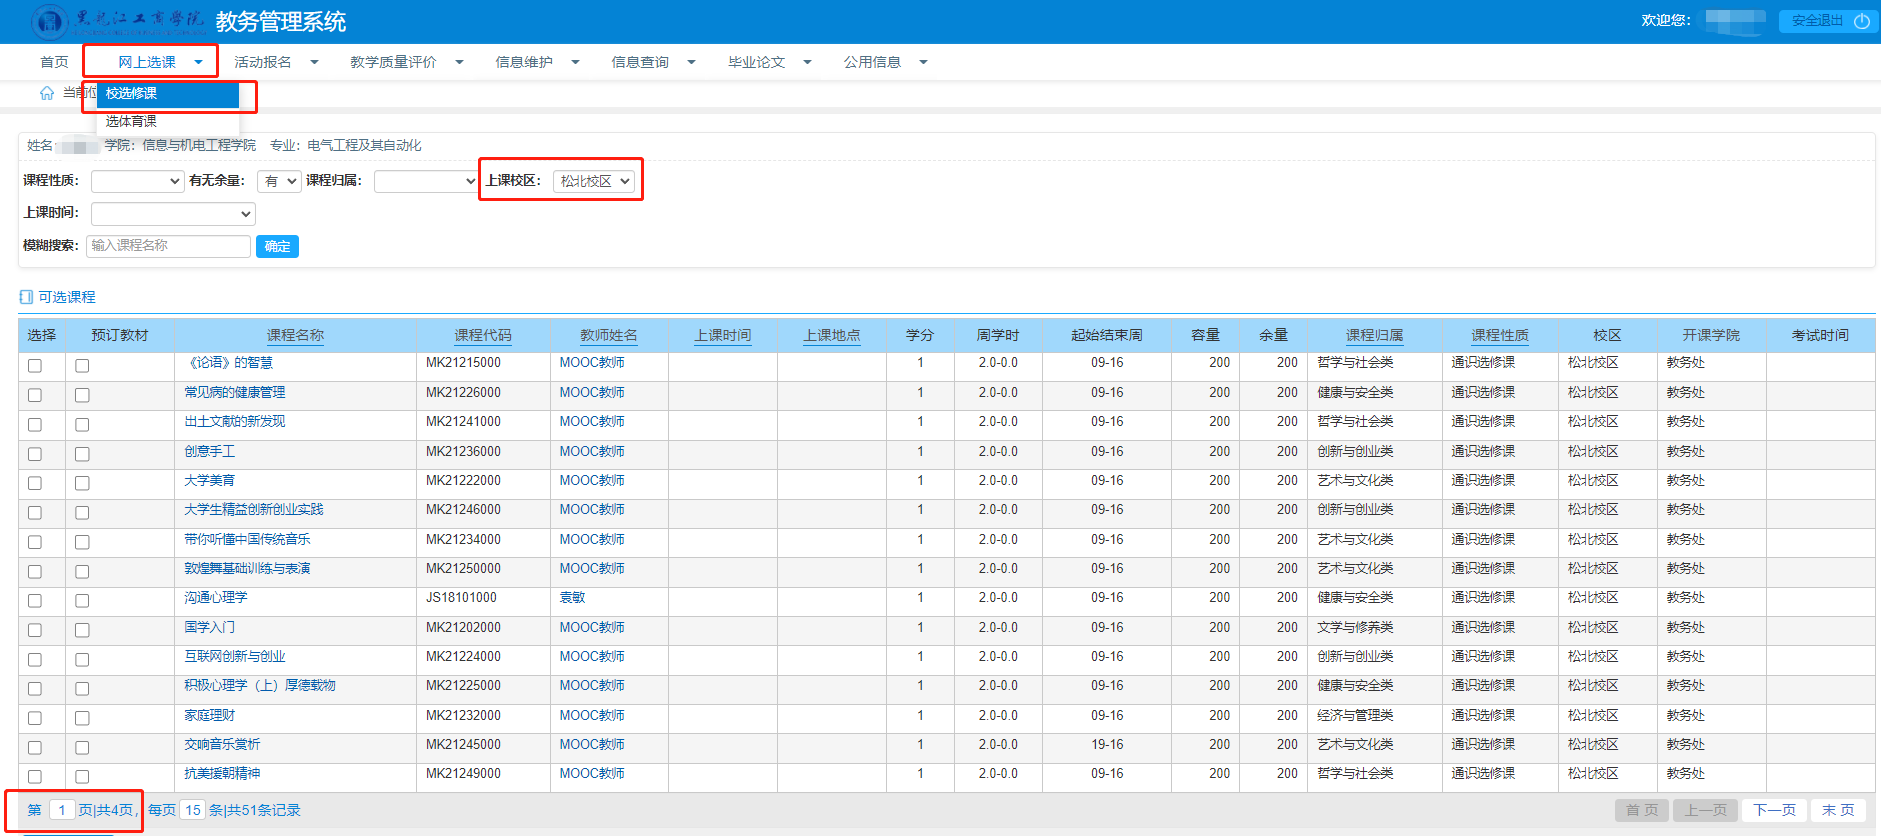Check 预订教材 box for 创意手工
1881x836 pixels.
point(82,454)
